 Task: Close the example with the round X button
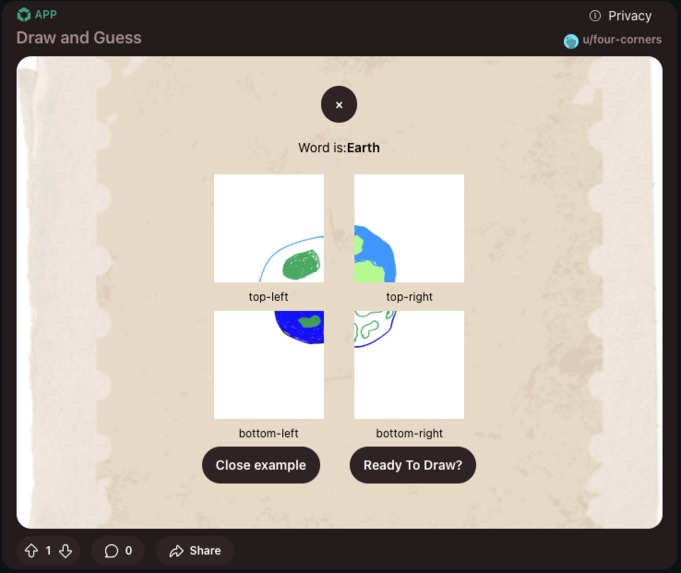pos(339,104)
